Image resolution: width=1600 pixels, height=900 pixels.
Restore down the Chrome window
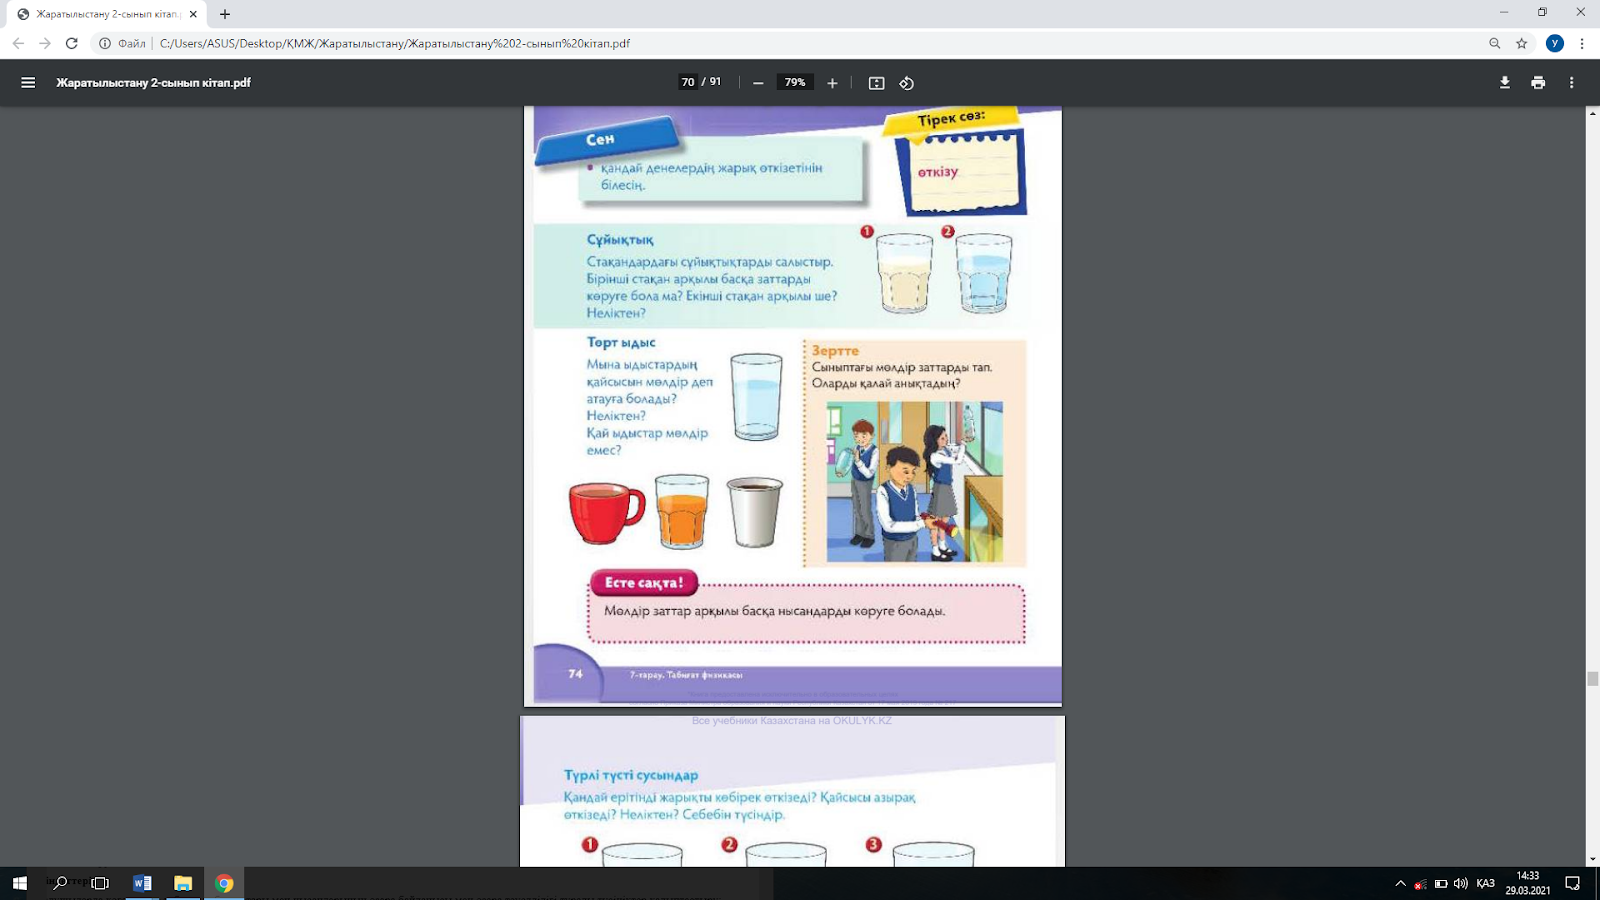[x=1542, y=13]
